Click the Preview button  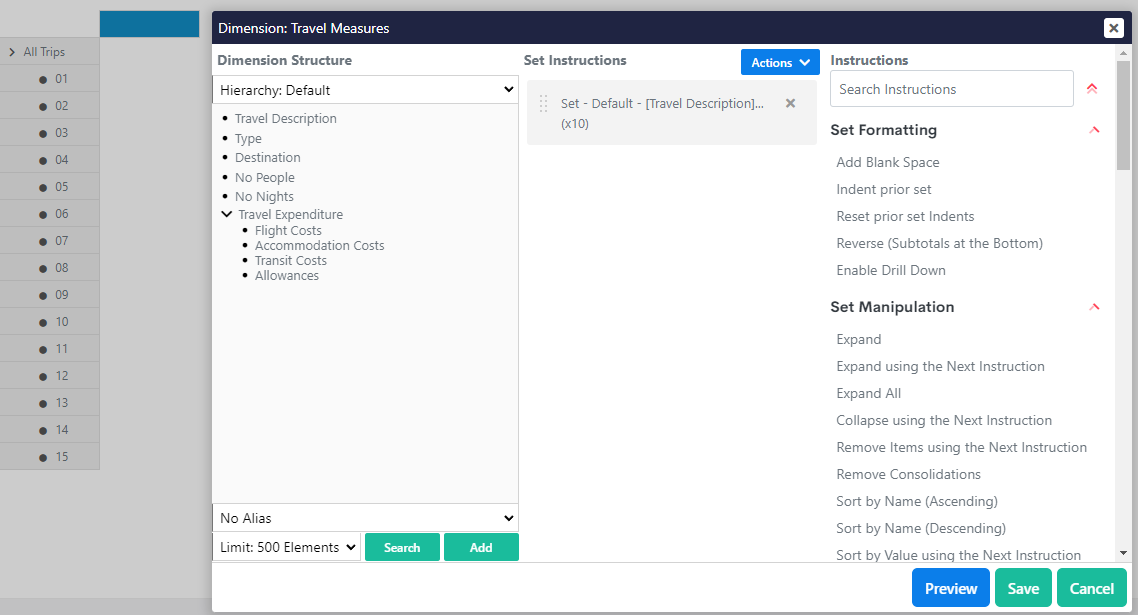(950, 589)
